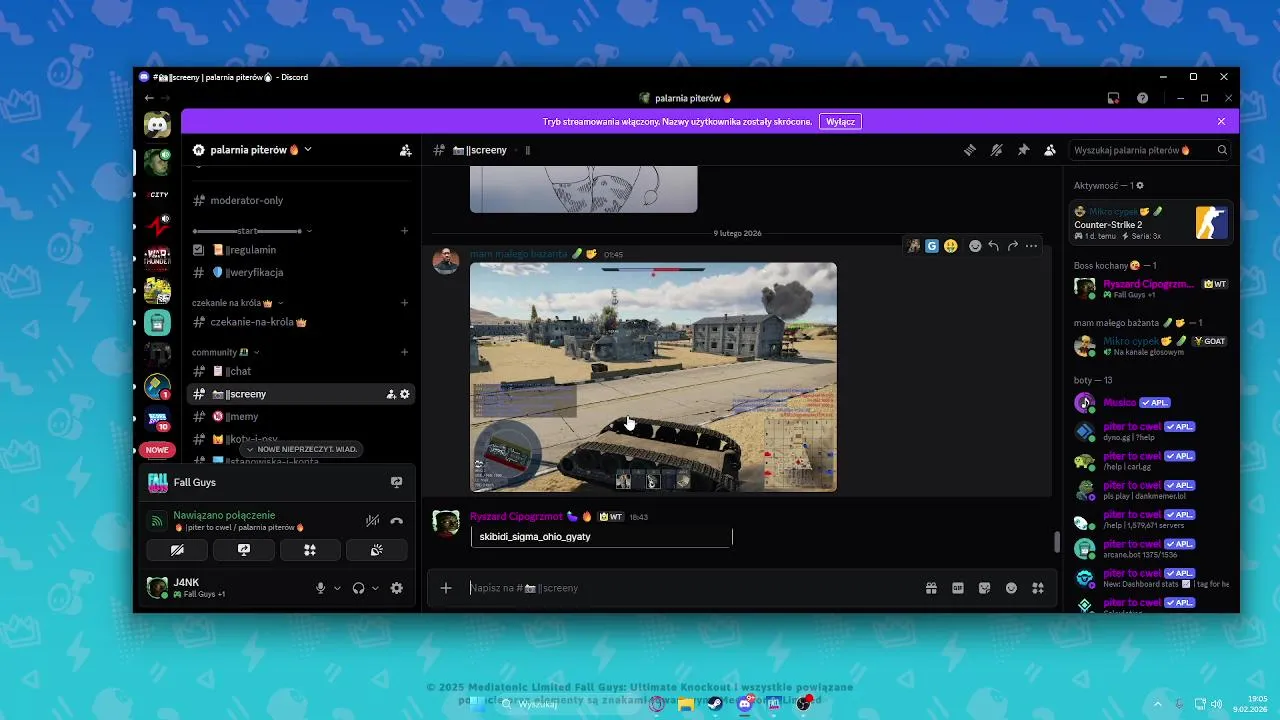
Task: Dismiss the streamer mode banner
Action: 1221,121
